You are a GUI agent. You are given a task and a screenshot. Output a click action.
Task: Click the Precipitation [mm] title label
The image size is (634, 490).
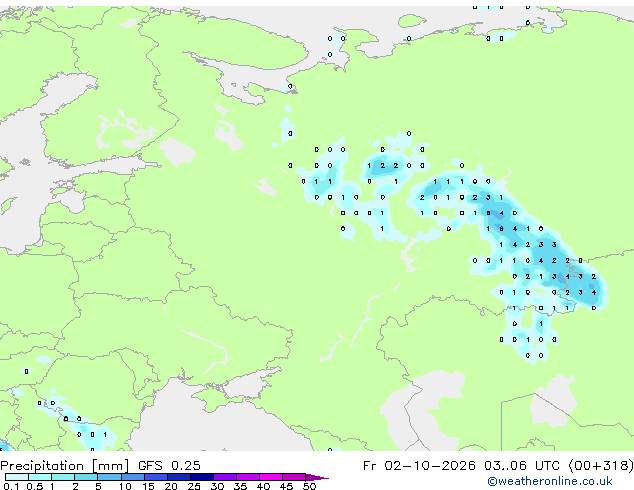(65, 466)
